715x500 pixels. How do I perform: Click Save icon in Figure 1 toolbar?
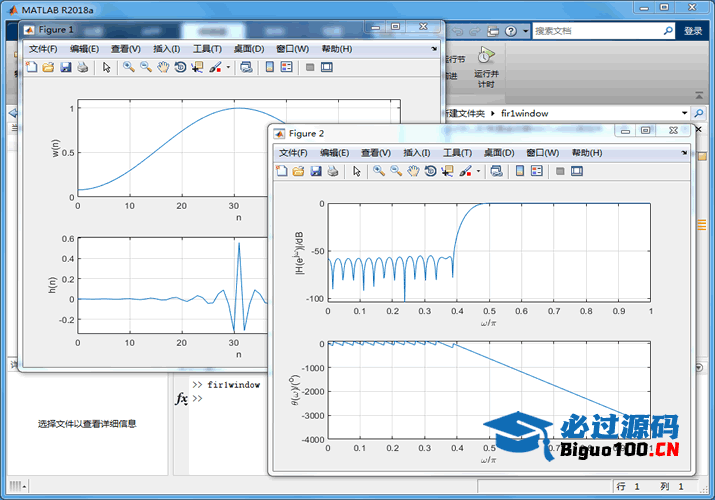(x=66, y=67)
